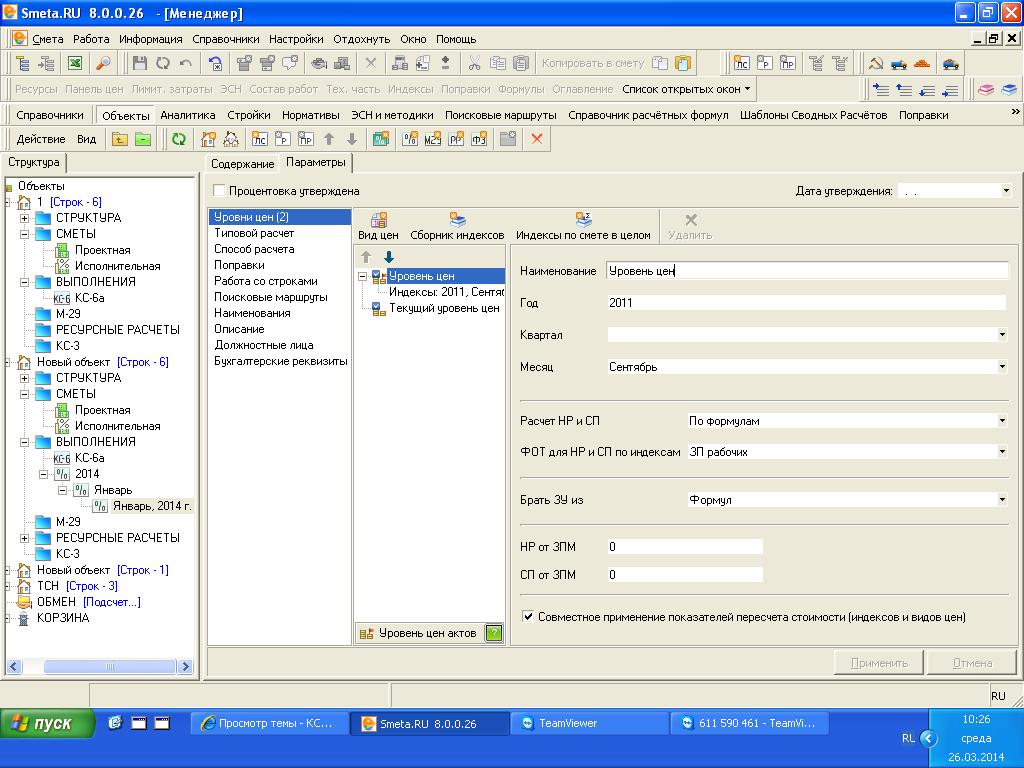Click the ФЗ icon in objects toolbar
Viewport: 1024px width, 768px height.
(479, 138)
